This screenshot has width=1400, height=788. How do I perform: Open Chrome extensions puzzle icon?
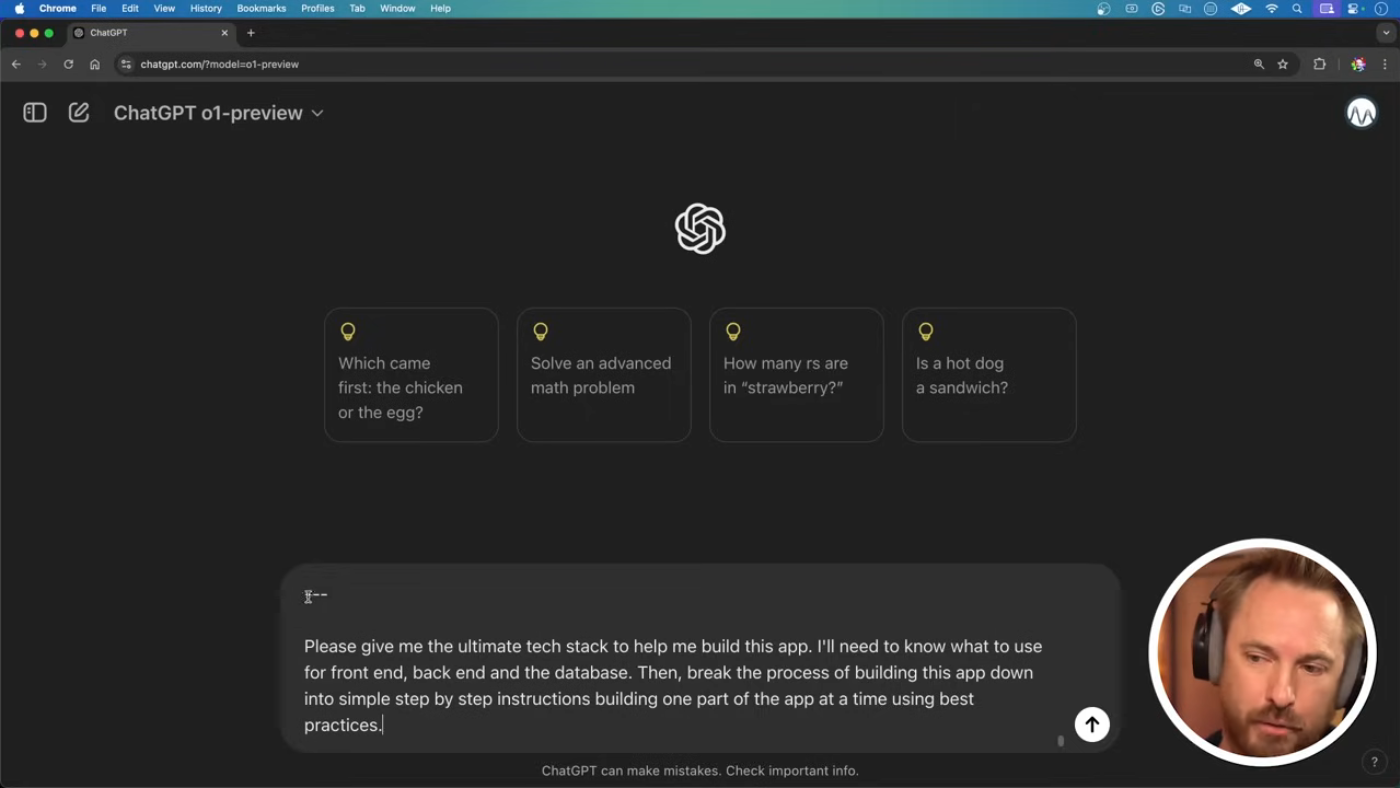[1320, 64]
